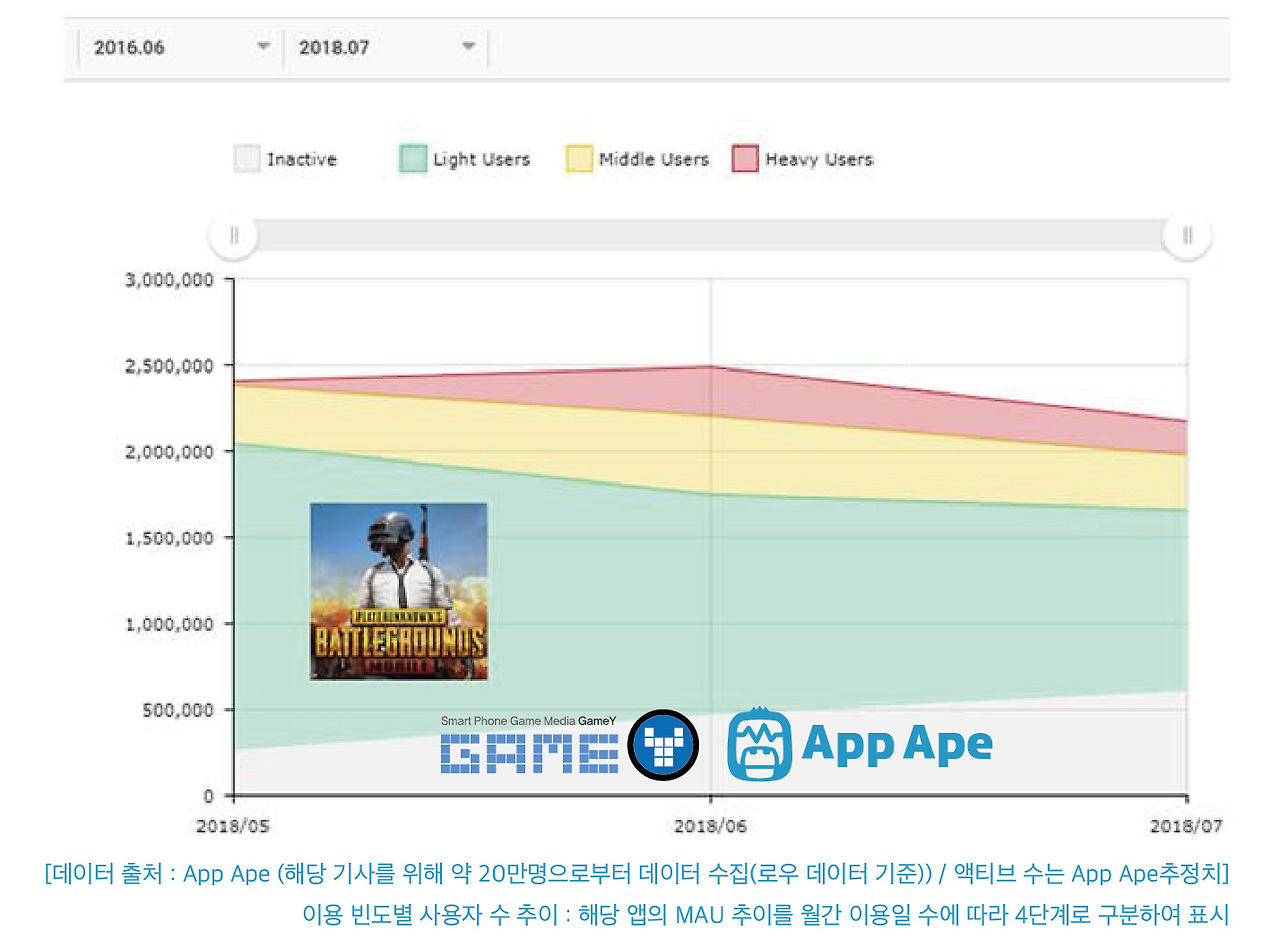Open the 2016.06 start date dropdown

click(178, 46)
